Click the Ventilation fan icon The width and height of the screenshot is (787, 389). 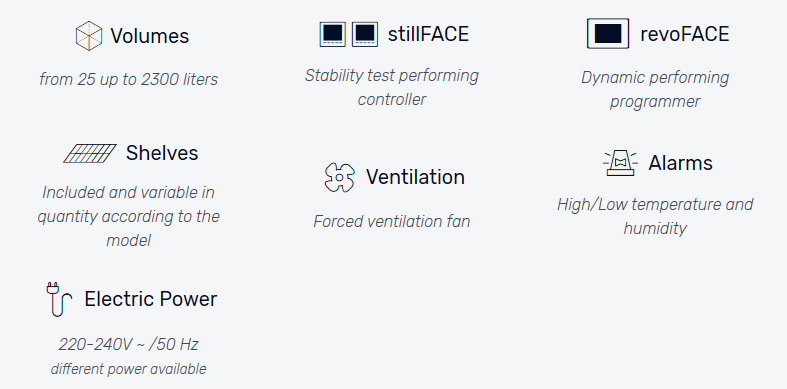click(x=340, y=177)
